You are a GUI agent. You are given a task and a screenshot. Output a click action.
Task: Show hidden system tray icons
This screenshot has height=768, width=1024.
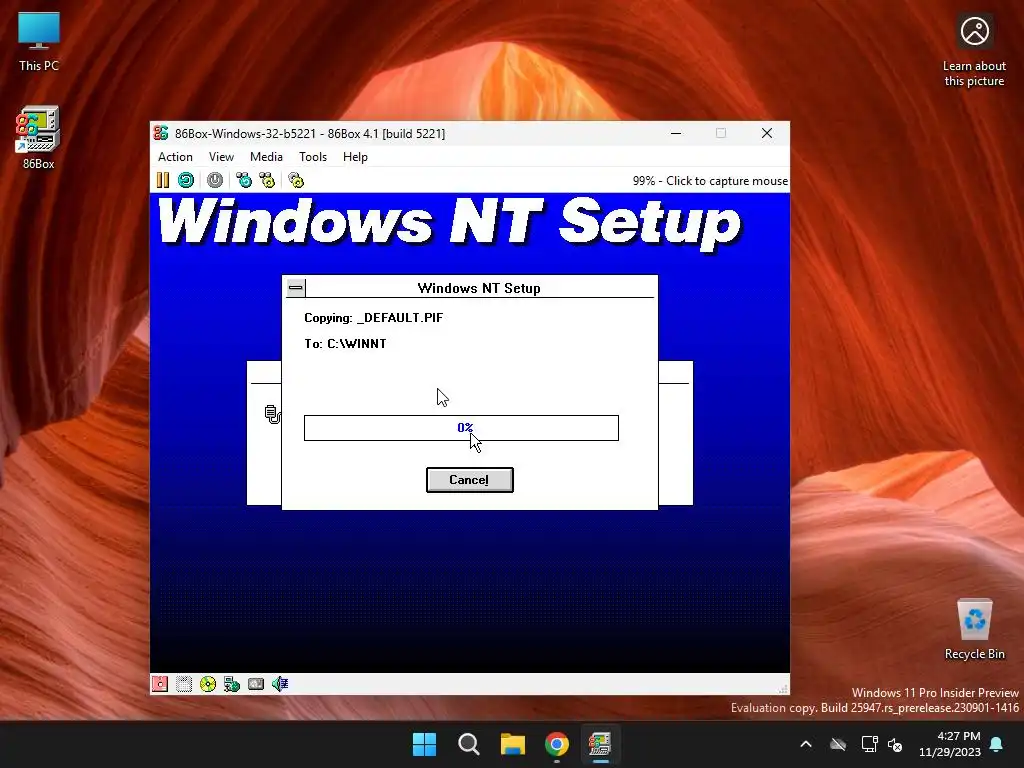pos(806,744)
